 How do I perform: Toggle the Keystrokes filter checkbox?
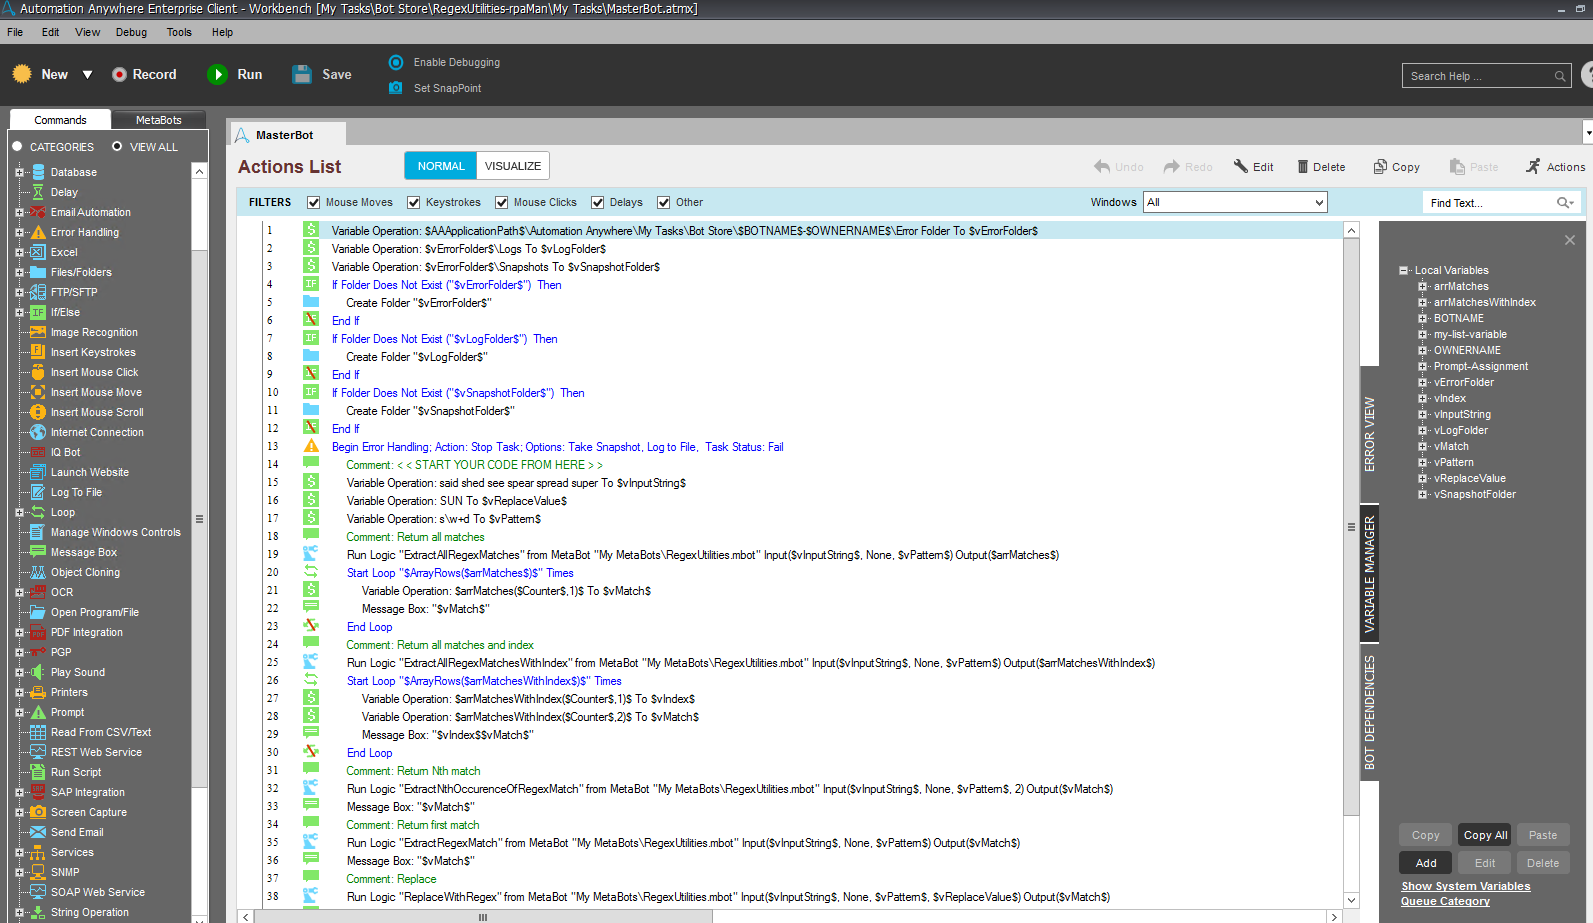[414, 202]
